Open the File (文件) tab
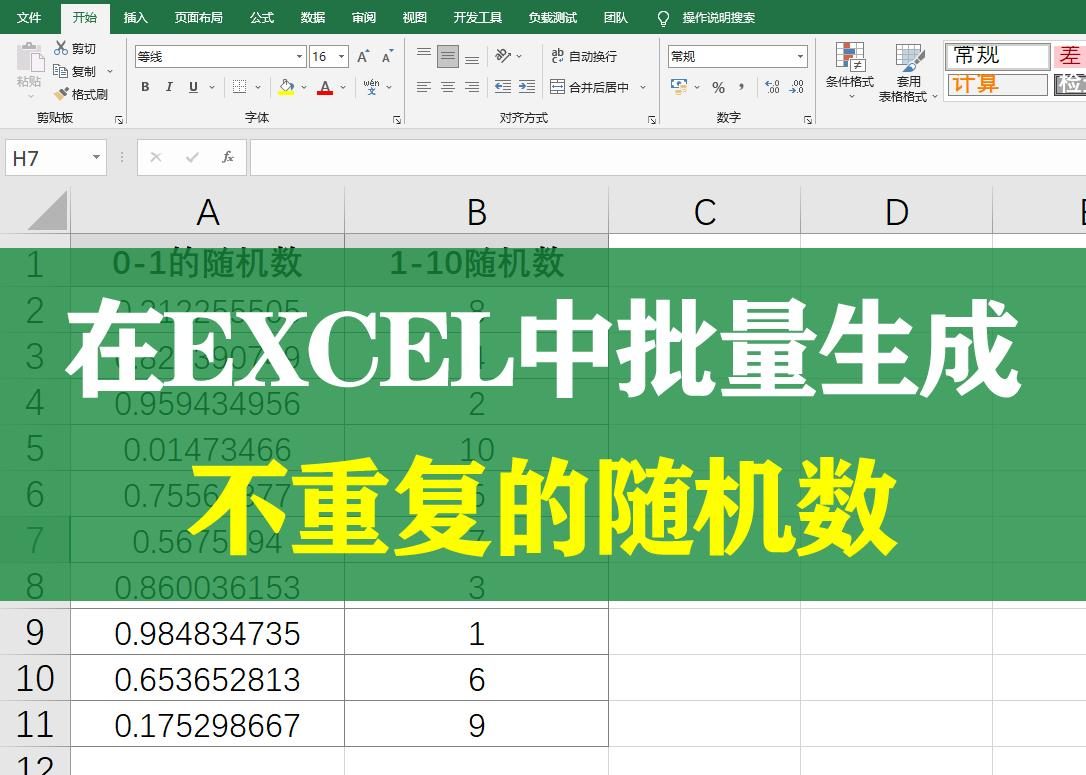The height and width of the screenshot is (775, 1086). [28, 17]
